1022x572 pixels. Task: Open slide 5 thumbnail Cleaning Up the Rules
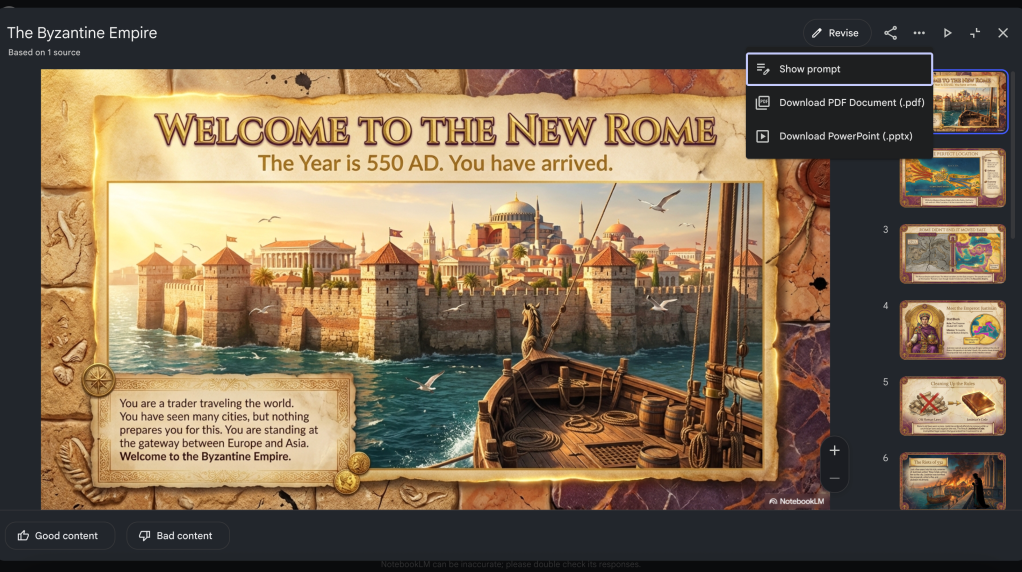[x=952, y=406]
